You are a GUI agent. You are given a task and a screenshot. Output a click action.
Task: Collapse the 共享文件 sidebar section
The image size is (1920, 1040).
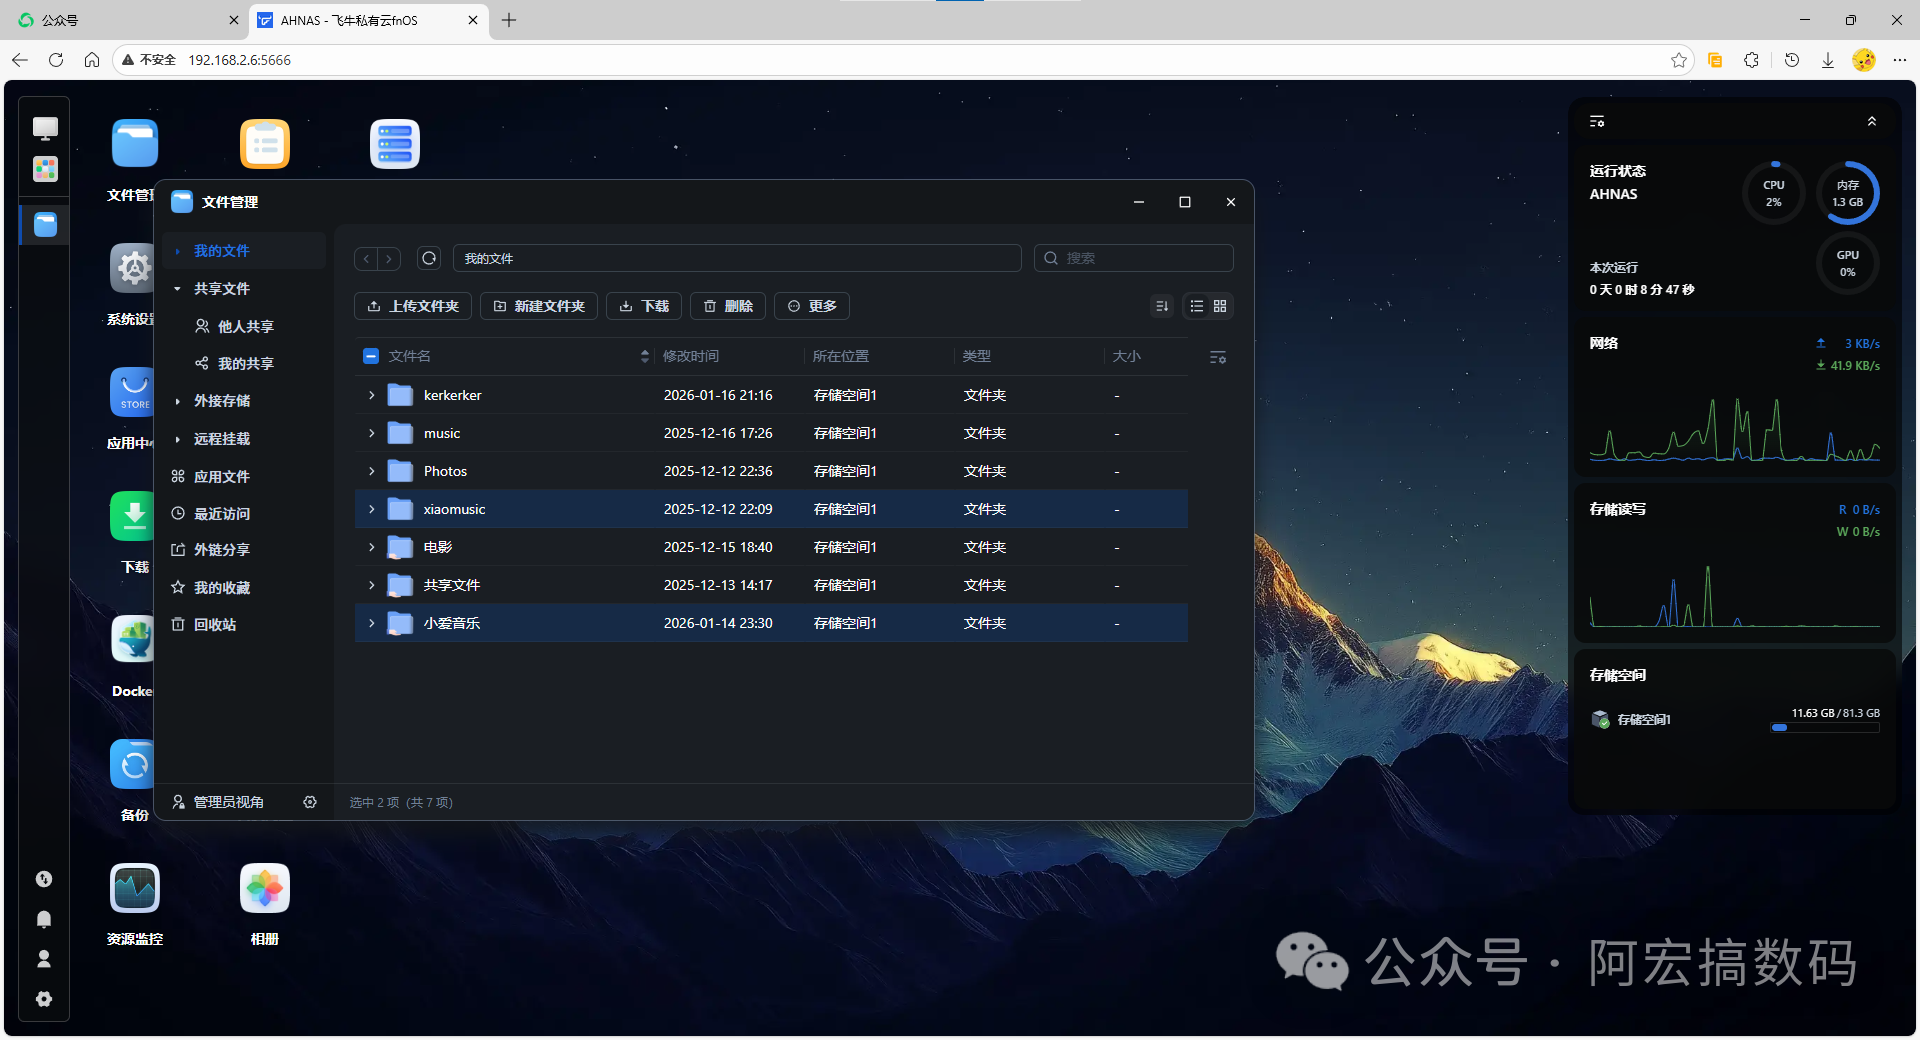tap(177, 289)
